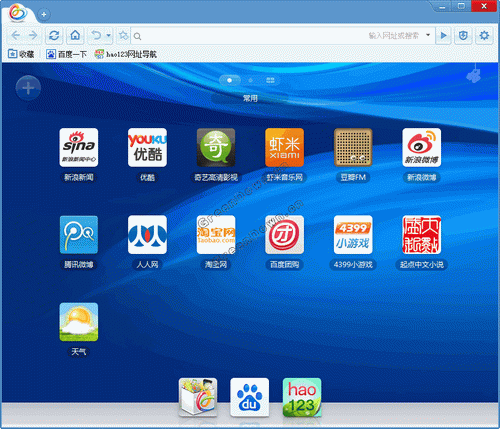Screen dimensions: 500x429
Task: Go forward with the forward arrow
Action: pyautogui.click(x=33, y=35)
